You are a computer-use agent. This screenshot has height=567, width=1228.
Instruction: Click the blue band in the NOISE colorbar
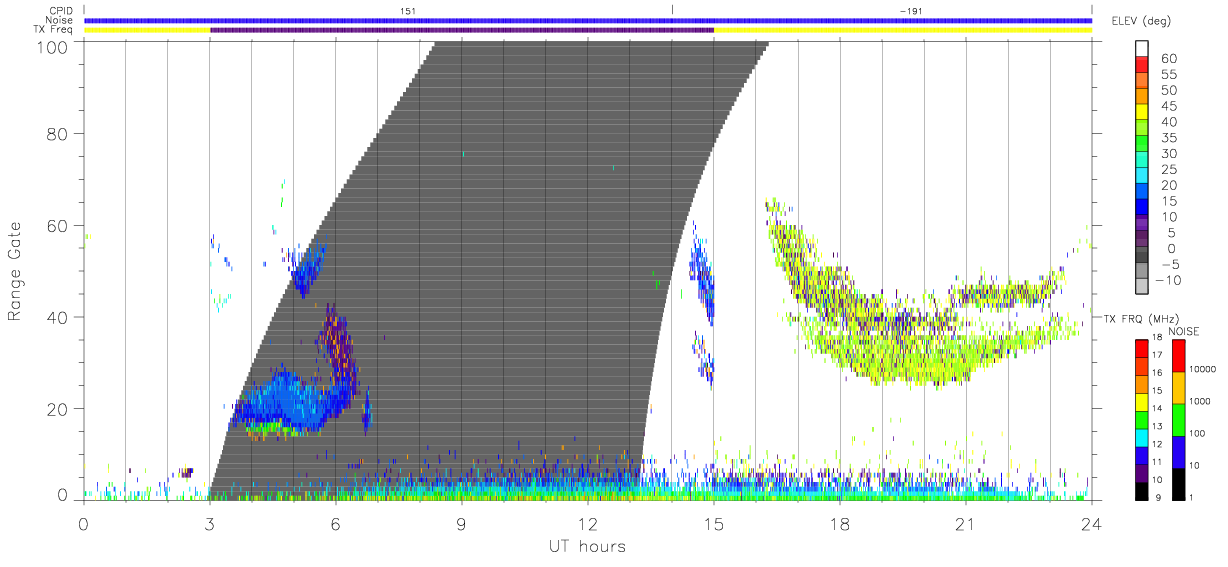1178,451
